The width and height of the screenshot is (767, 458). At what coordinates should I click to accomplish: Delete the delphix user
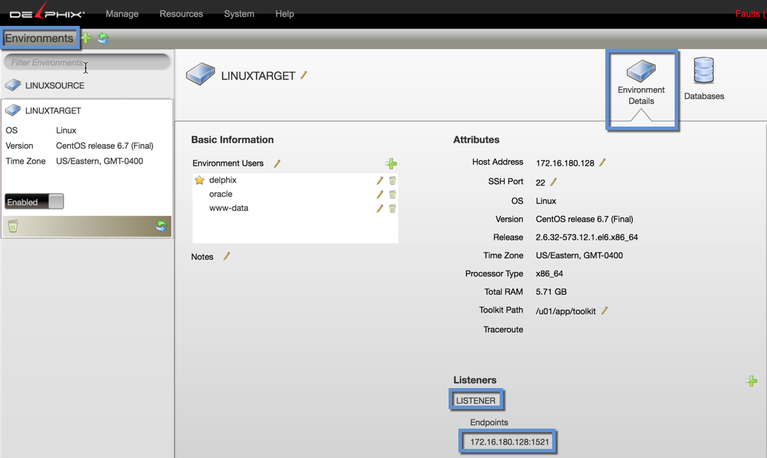click(x=392, y=181)
